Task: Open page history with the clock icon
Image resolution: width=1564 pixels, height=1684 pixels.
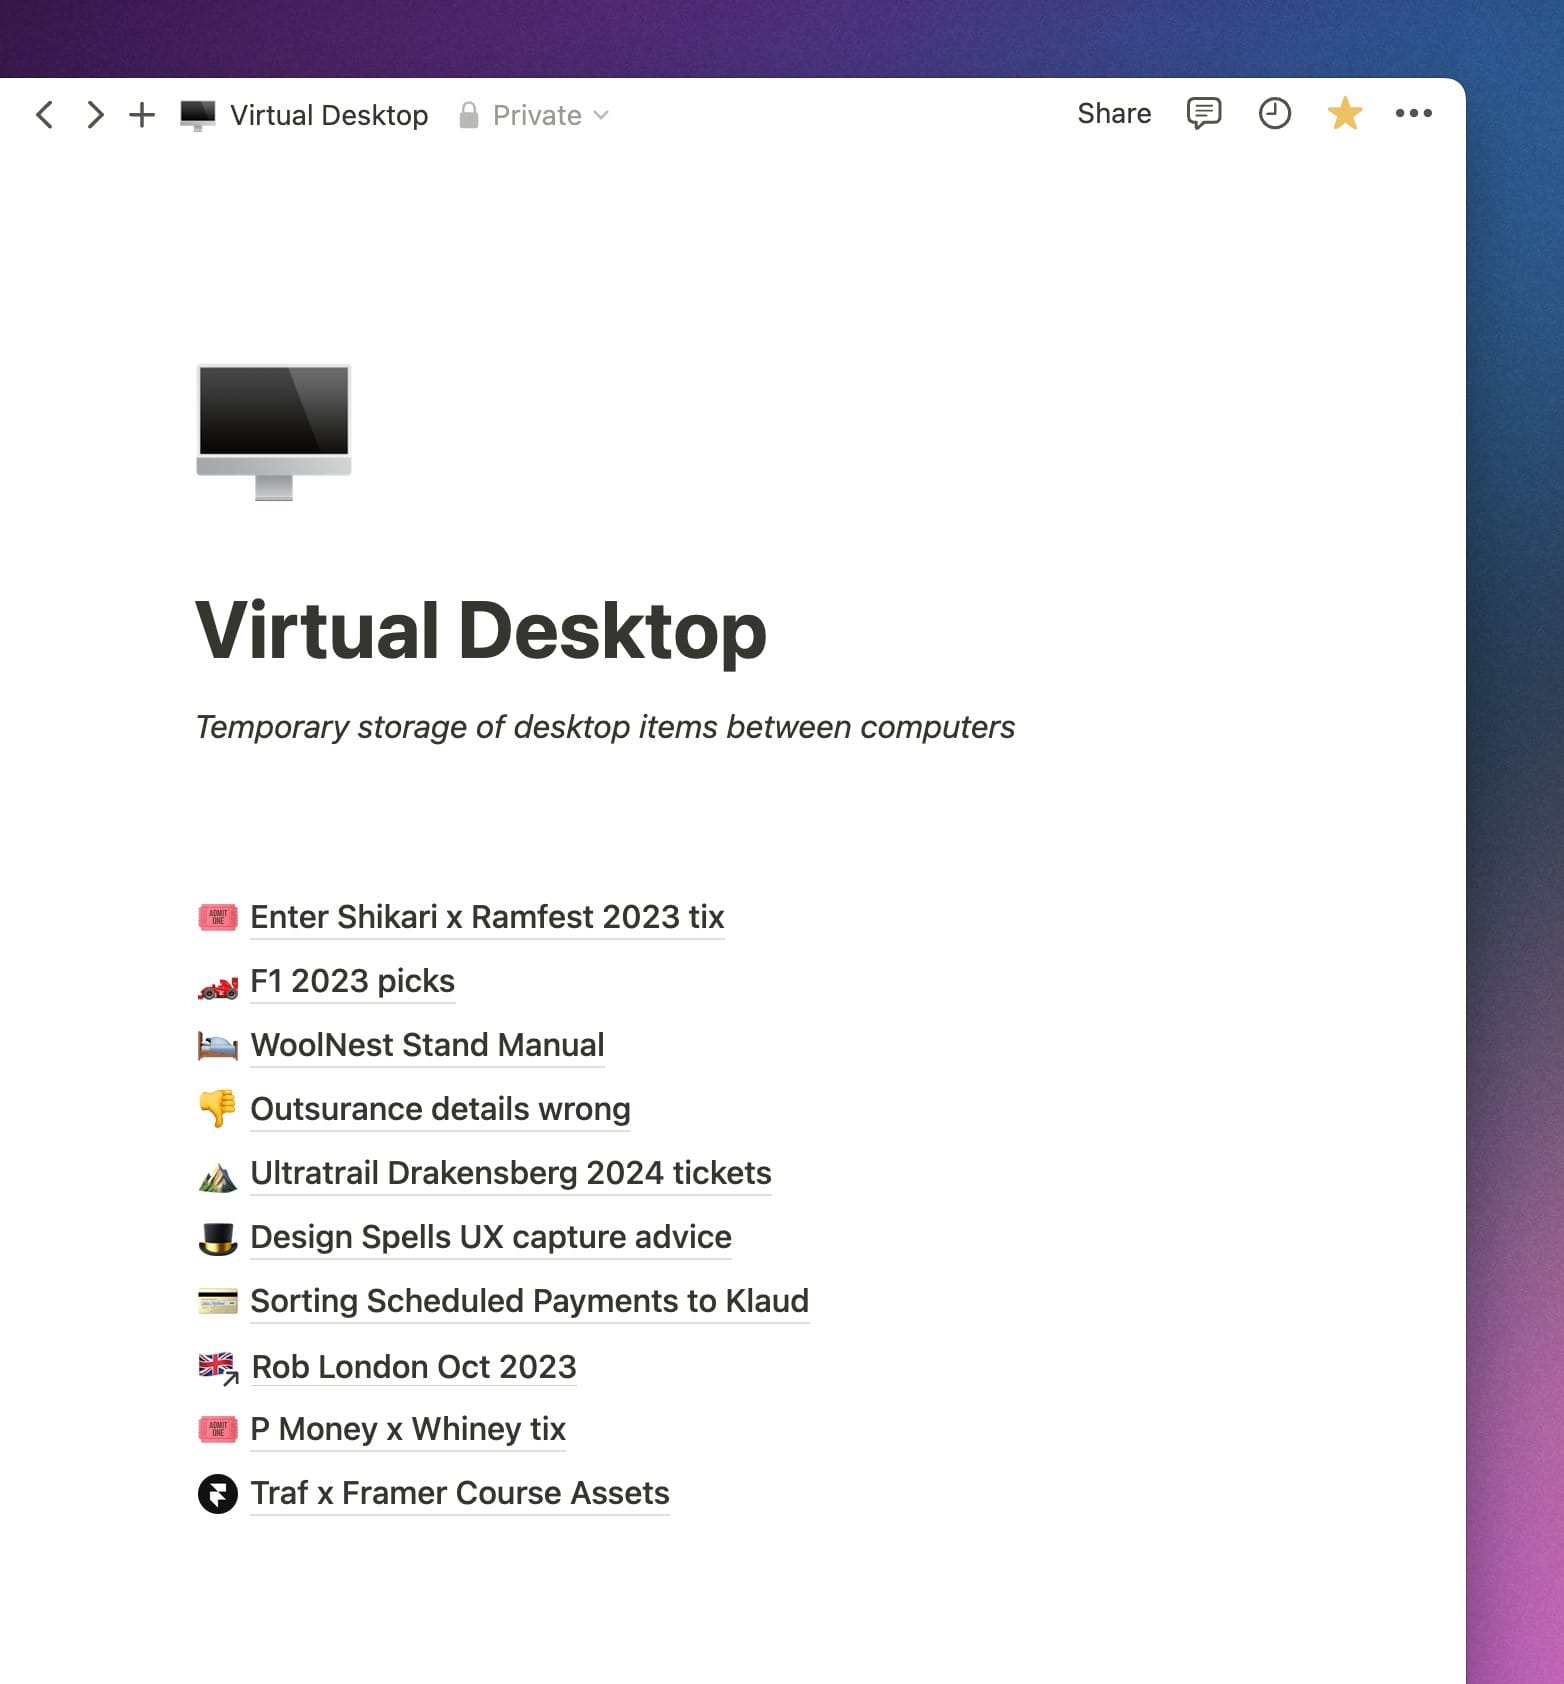Action: (x=1274, y=114)
